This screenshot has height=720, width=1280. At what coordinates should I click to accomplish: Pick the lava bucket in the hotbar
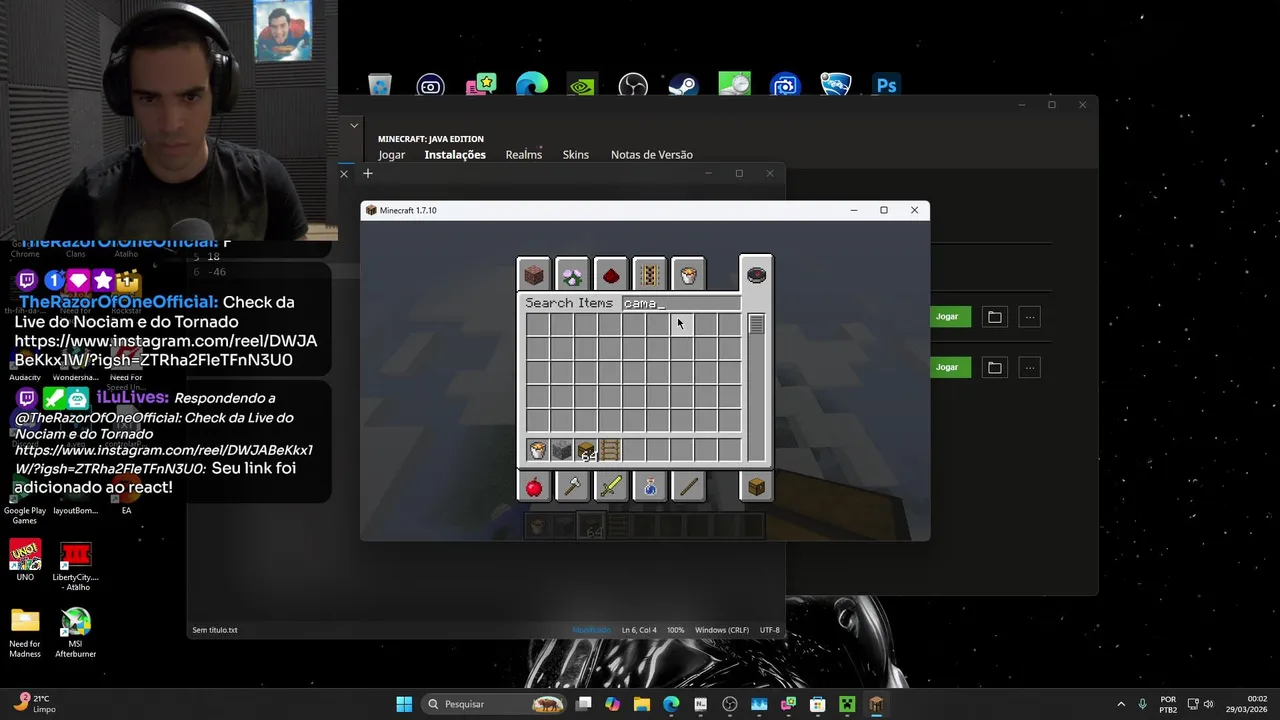[x=538, y=450]
